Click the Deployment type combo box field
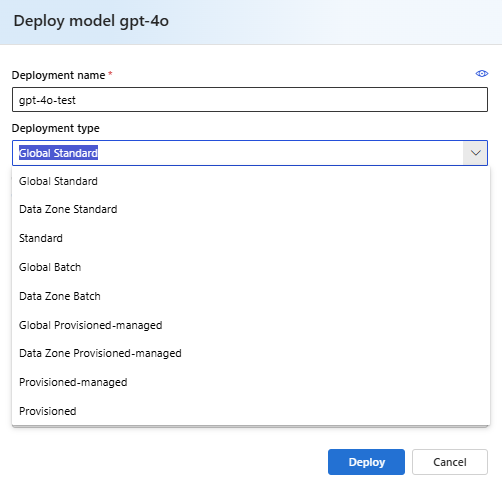 250,153
